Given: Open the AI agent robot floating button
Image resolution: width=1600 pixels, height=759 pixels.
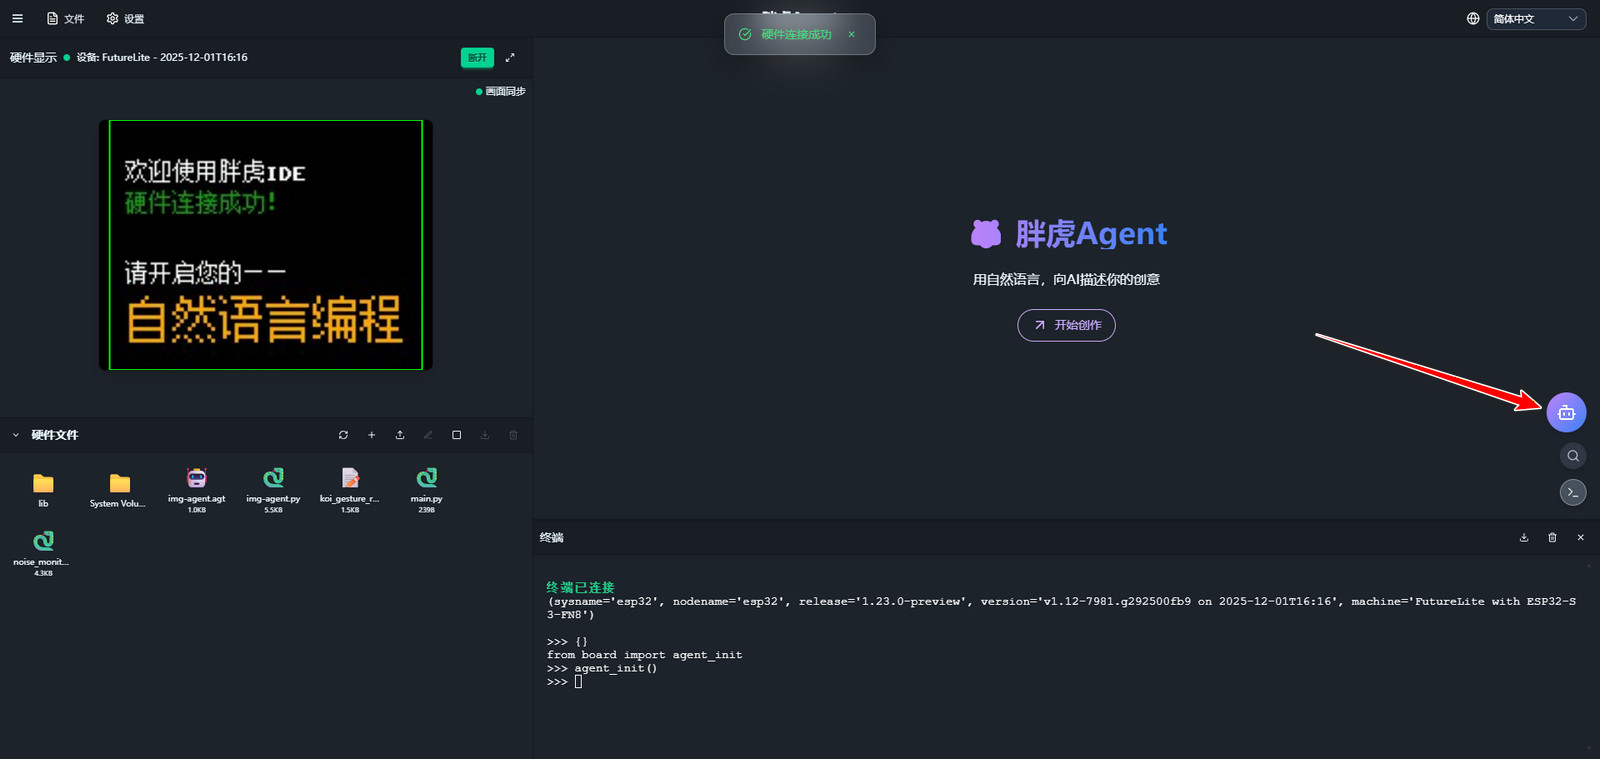Looking at the screenshot, I should point(1566,412).
